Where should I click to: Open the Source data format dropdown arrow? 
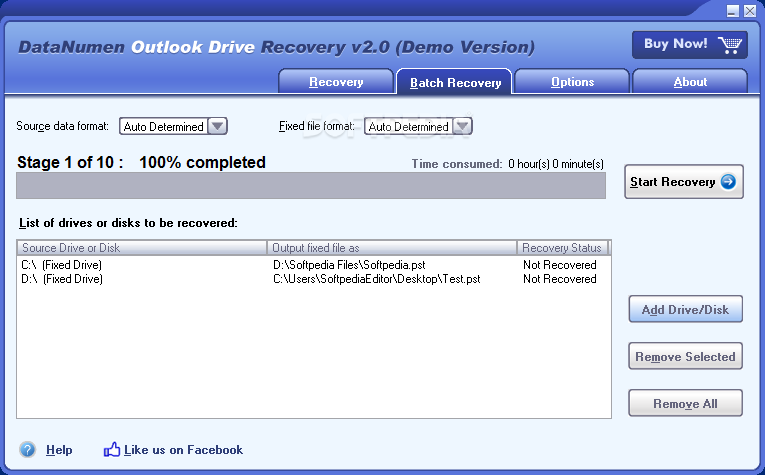218,126
